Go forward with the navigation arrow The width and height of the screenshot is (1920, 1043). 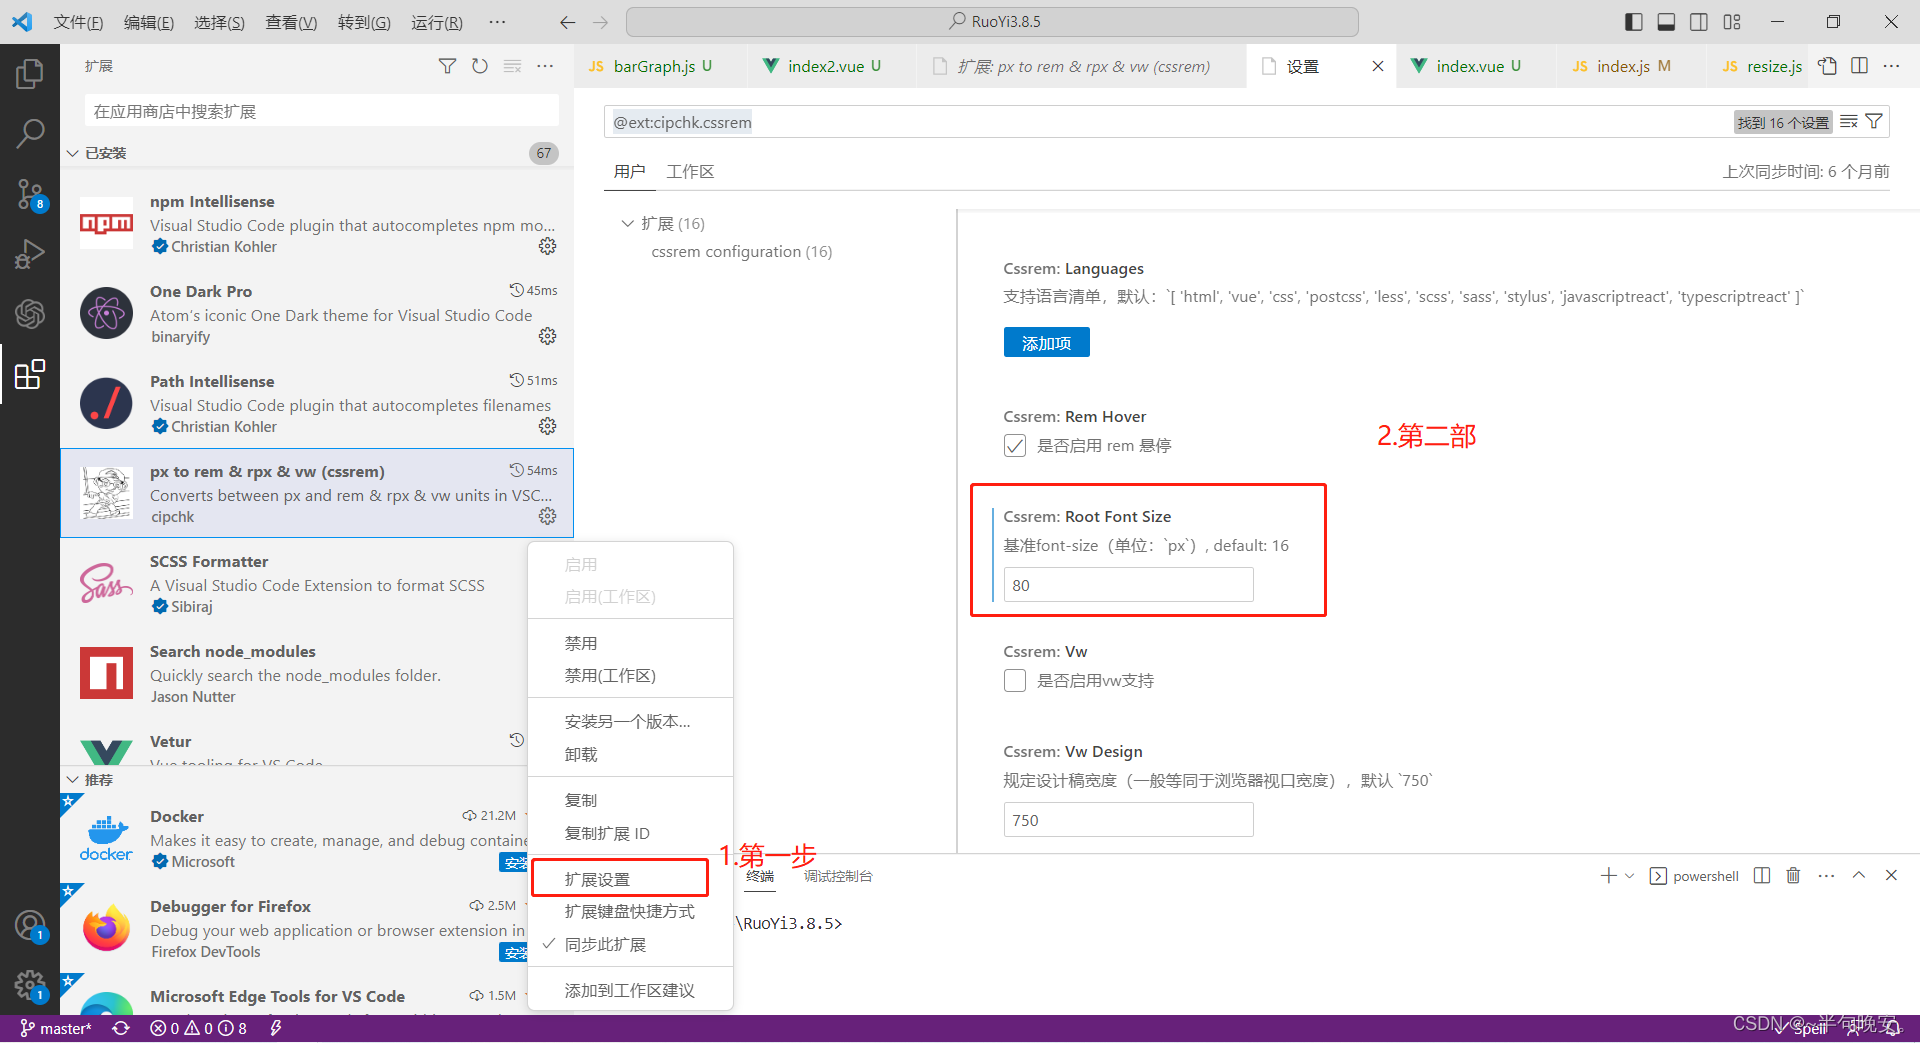click(600, 22)
